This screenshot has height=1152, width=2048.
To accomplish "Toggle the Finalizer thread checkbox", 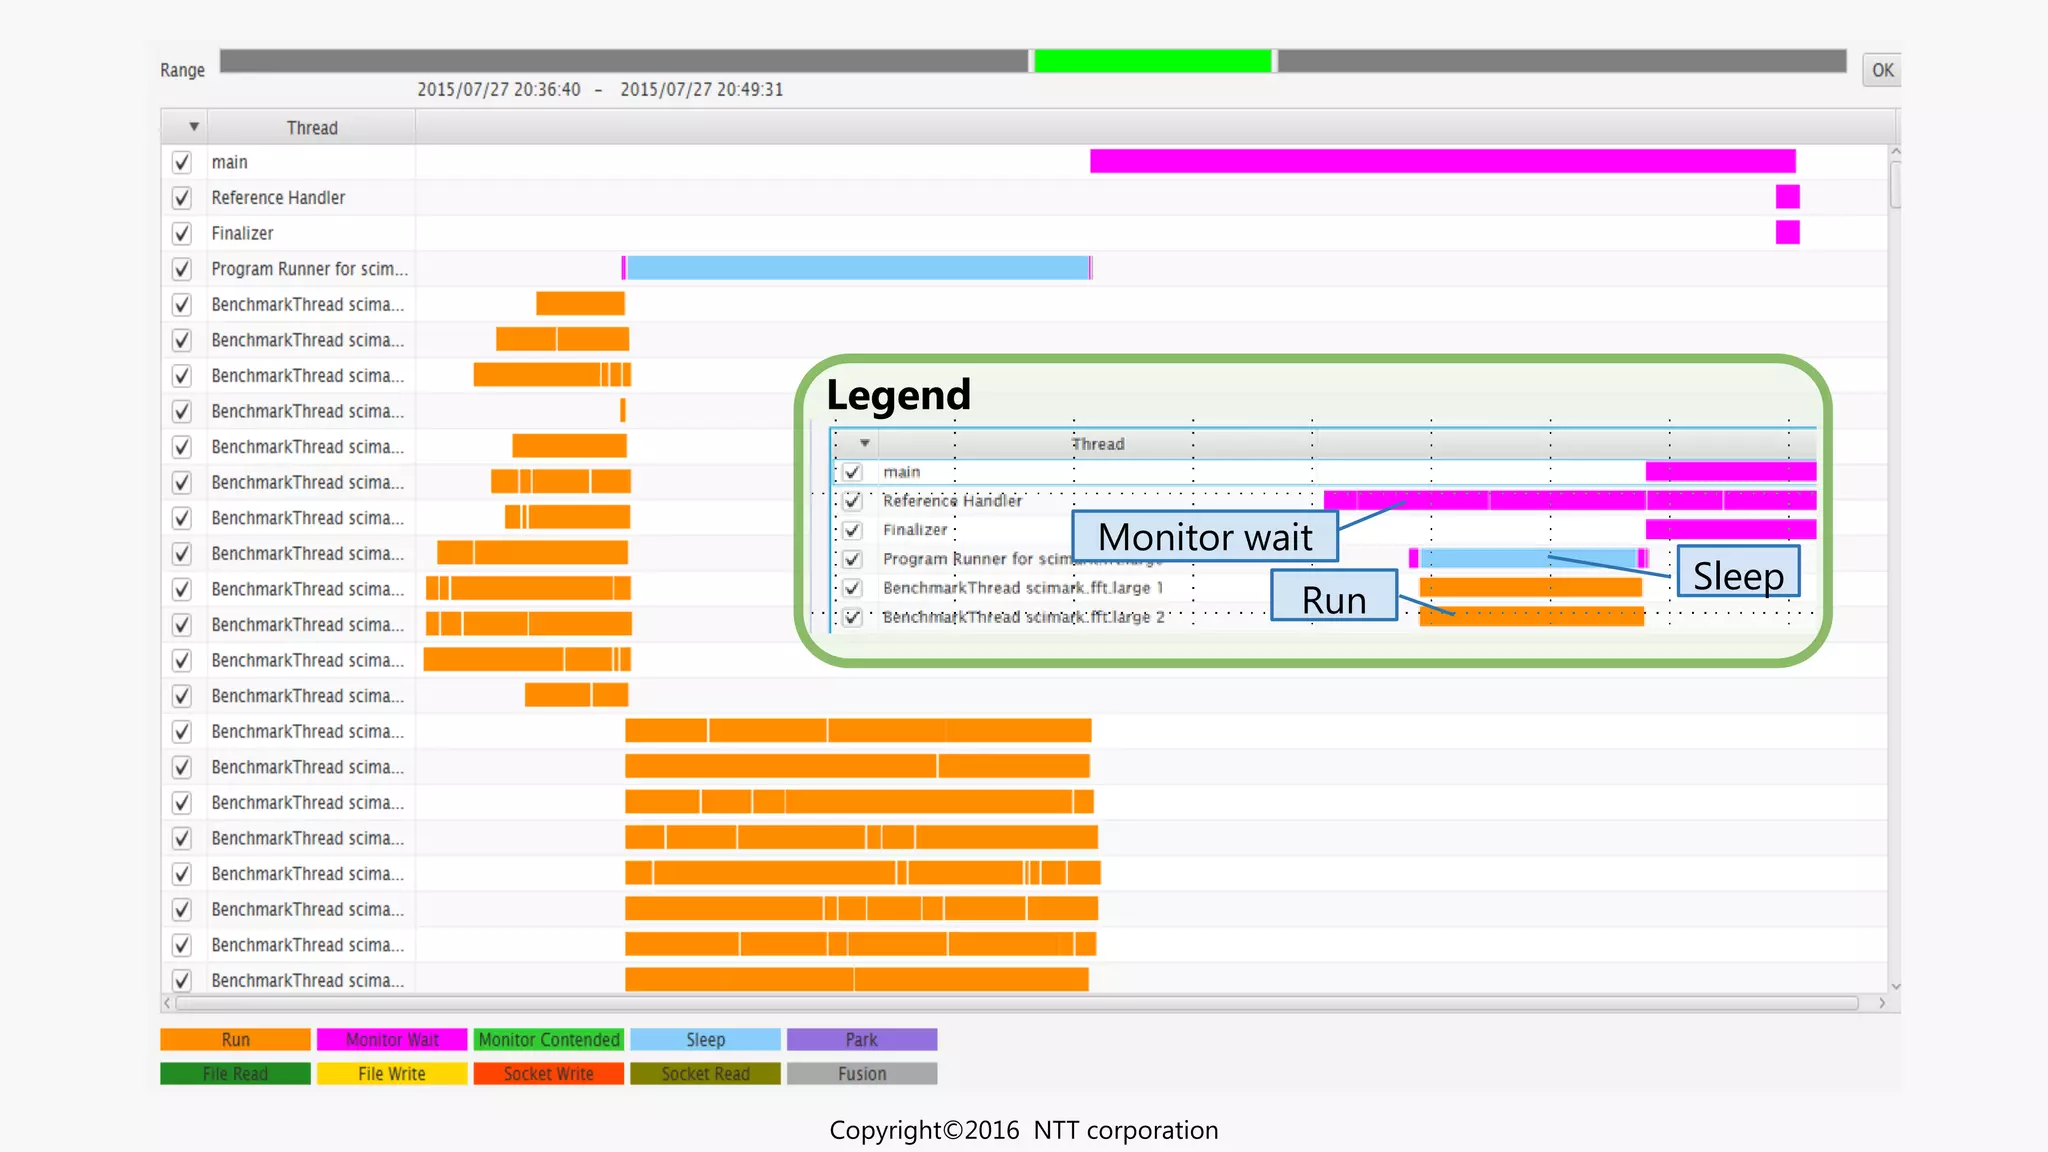I will pos(181,233).
